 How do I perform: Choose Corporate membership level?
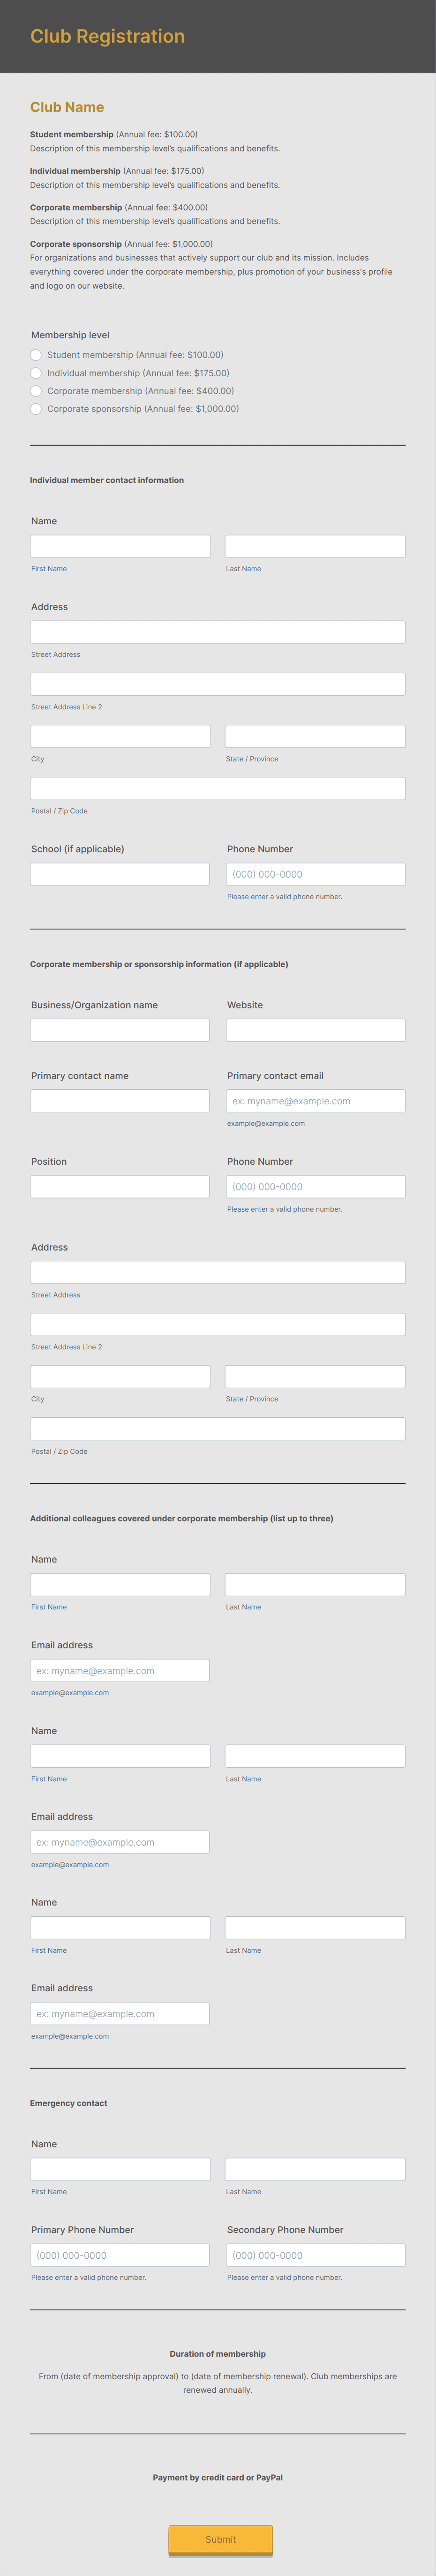pos(36,391)
